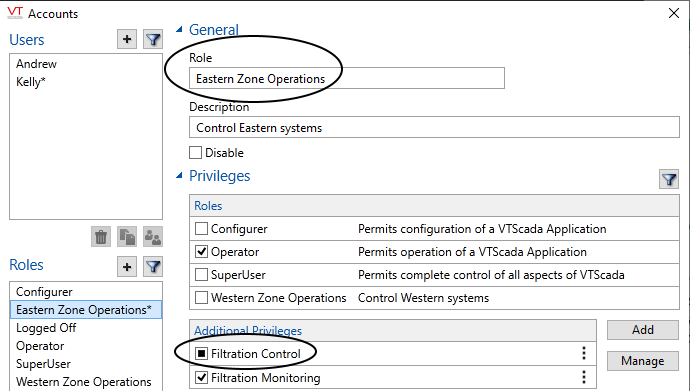The height and width of the screenshot is (391, 690).
Task: Toggle the Filtration Control privilege checkbox
Action: tap(201, 354)
